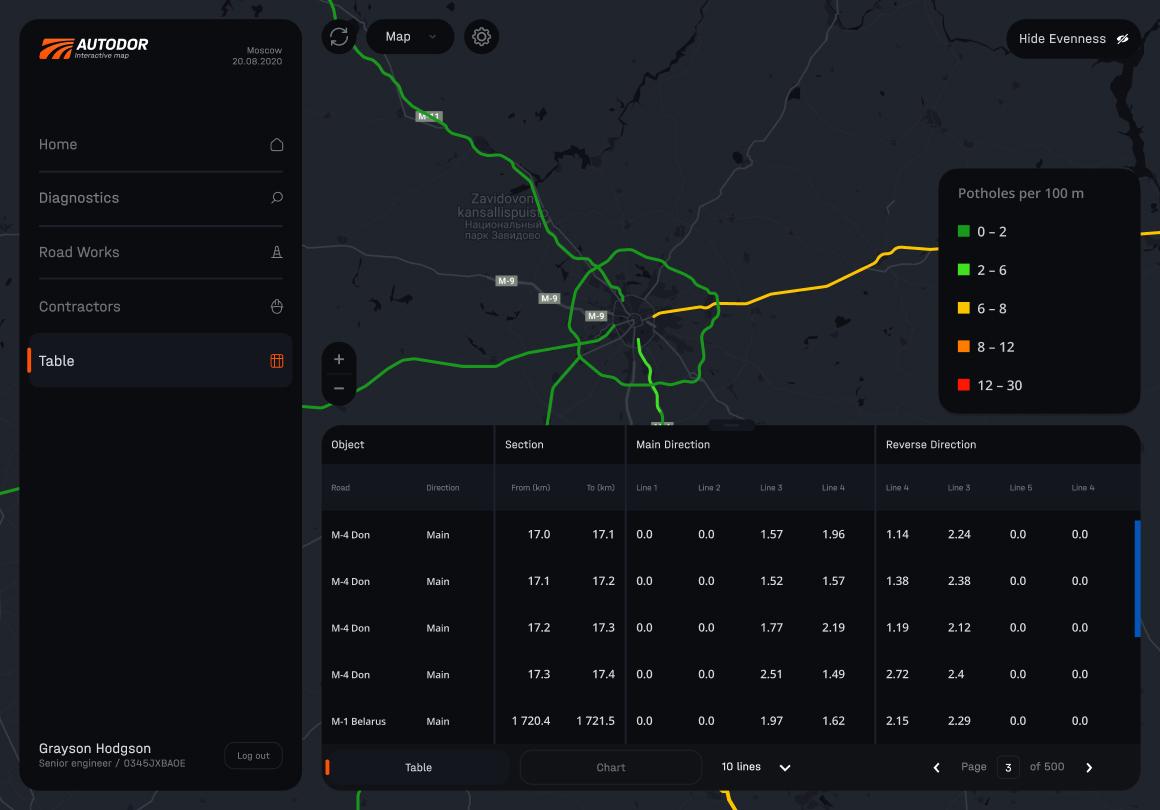Switch to the Table tab
This screenshot has width=1160, height=810.
tap(418, 768)
